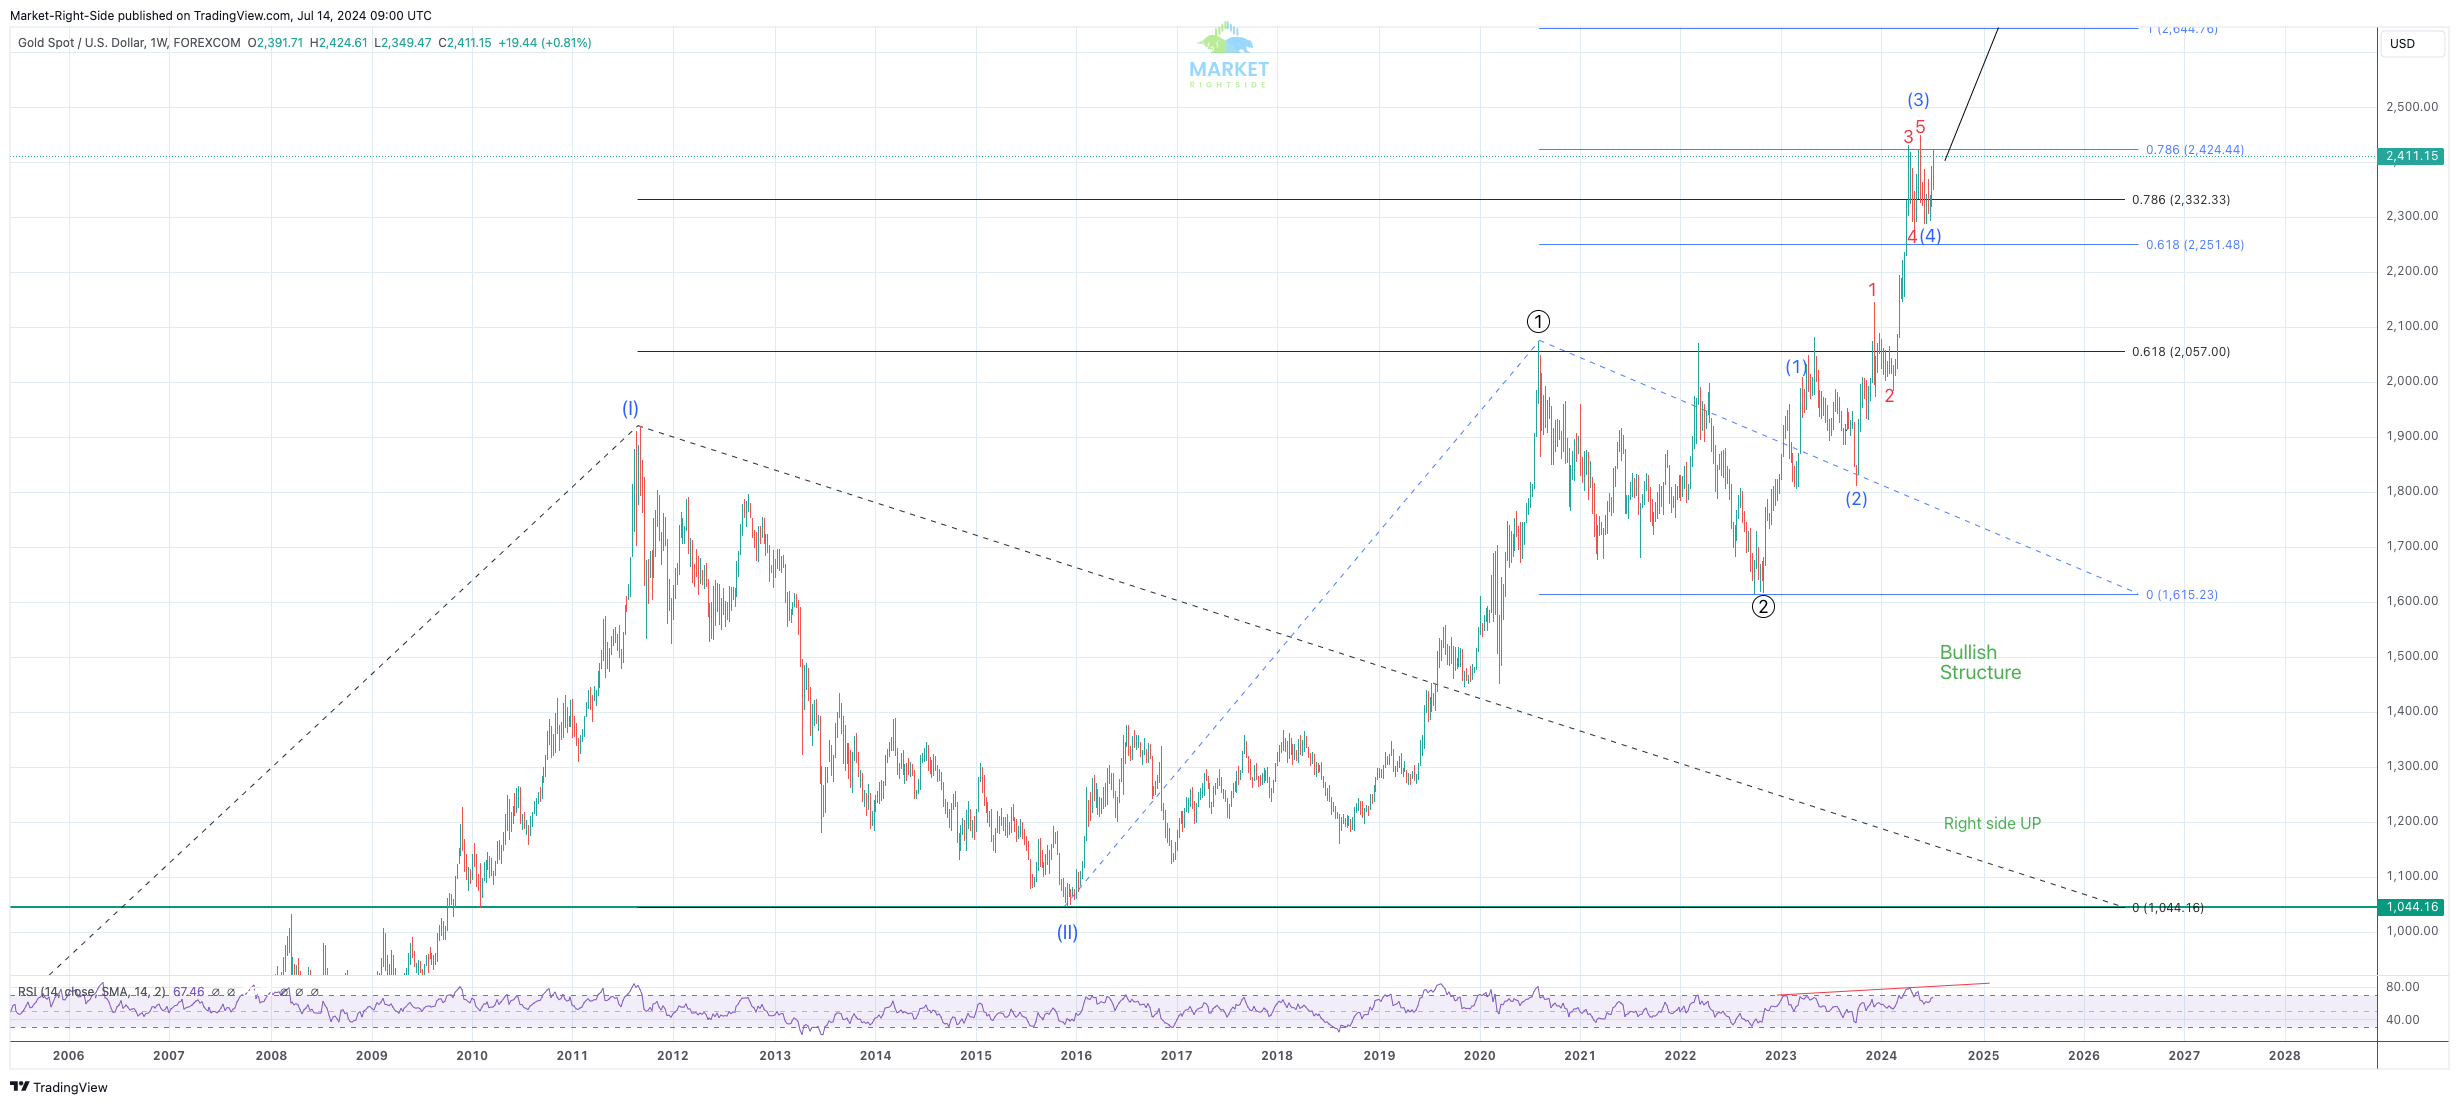The width and height of the screenshot is (2459, 1104).
Task: Click the 2016 label on time axis
Action: point(1076,1055)
